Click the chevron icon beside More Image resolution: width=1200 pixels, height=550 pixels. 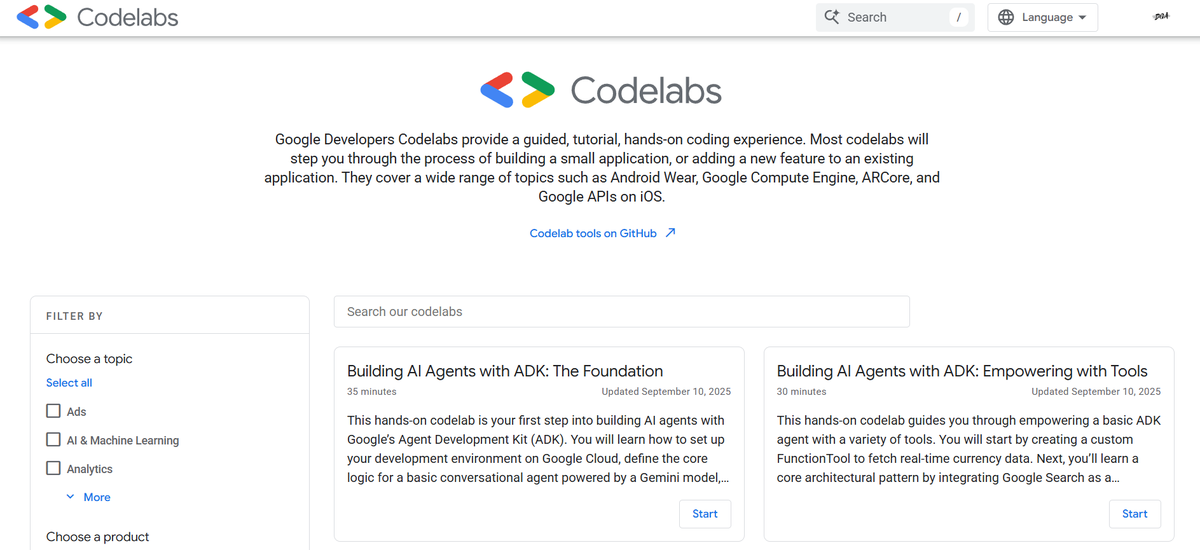[x=70, y=497]
